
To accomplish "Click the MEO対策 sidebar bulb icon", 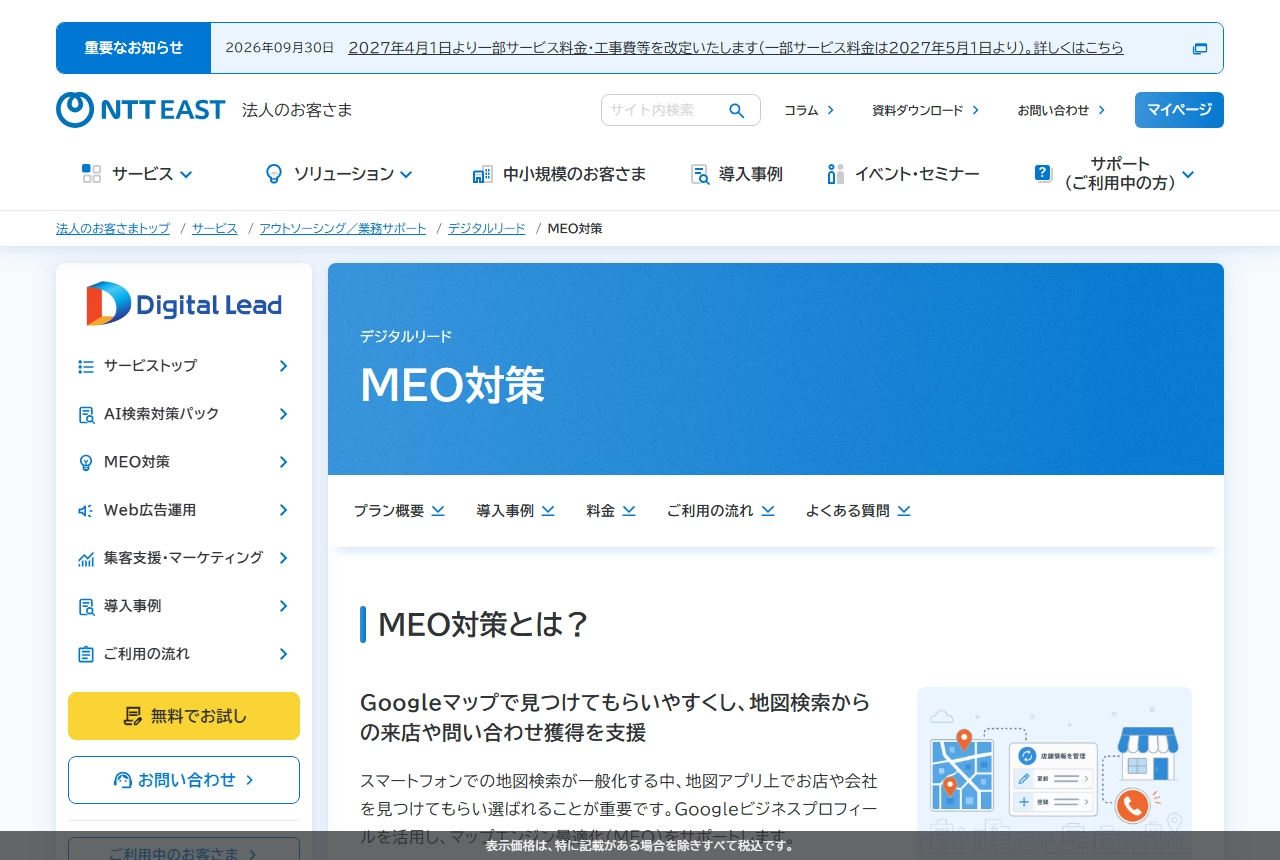I will pyautogui.click(x=86, y=462).
